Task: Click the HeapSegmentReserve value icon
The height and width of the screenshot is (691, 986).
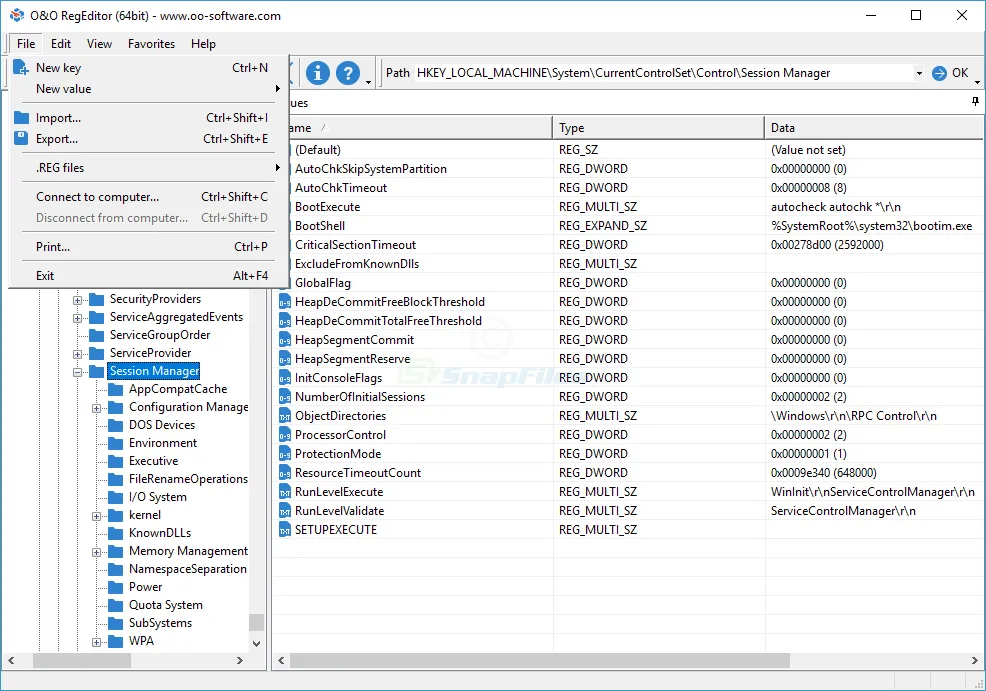Action: pos(285,358)
